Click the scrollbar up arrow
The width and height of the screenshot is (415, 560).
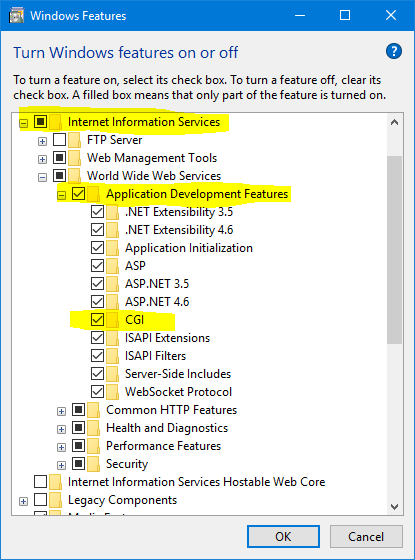pyautogui.click(x=394, y=122)
